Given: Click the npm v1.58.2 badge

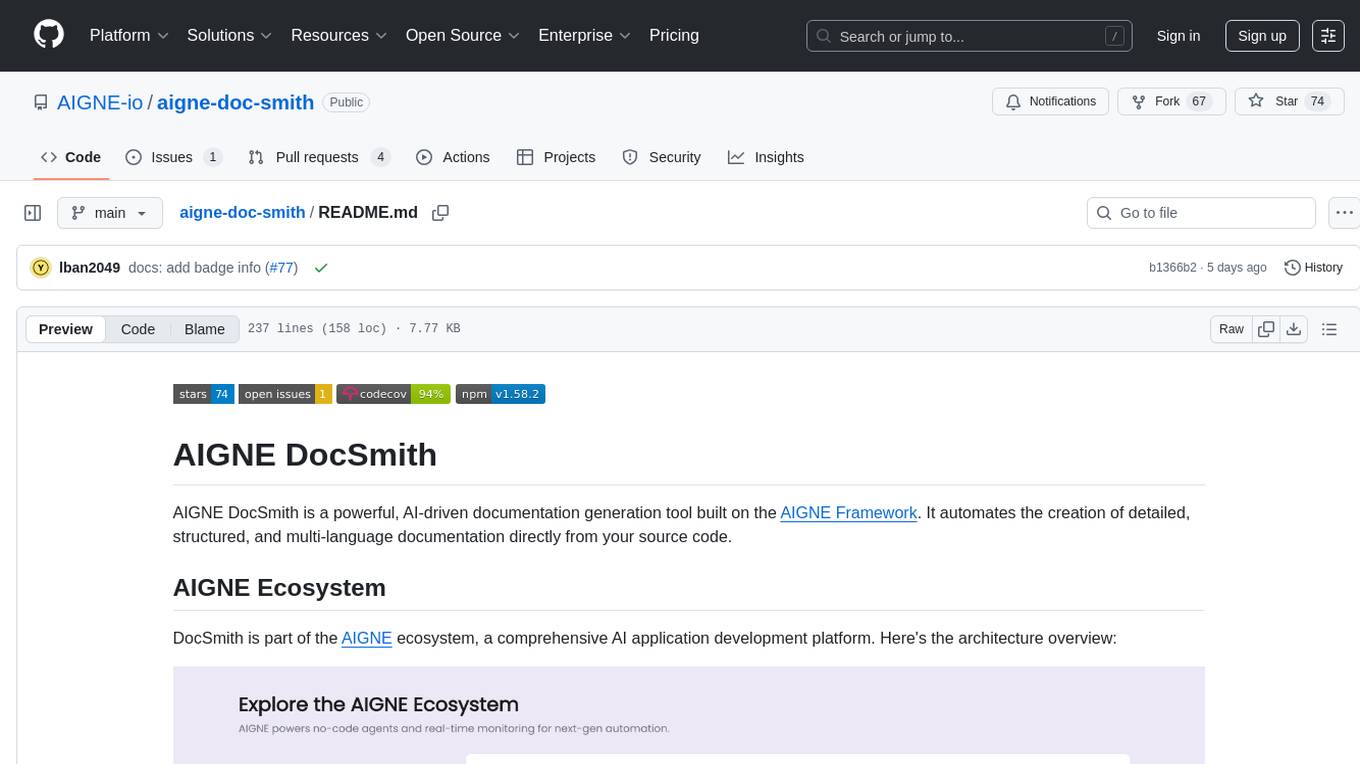Looking at the screenshot, I should click(x=500, y=394).
